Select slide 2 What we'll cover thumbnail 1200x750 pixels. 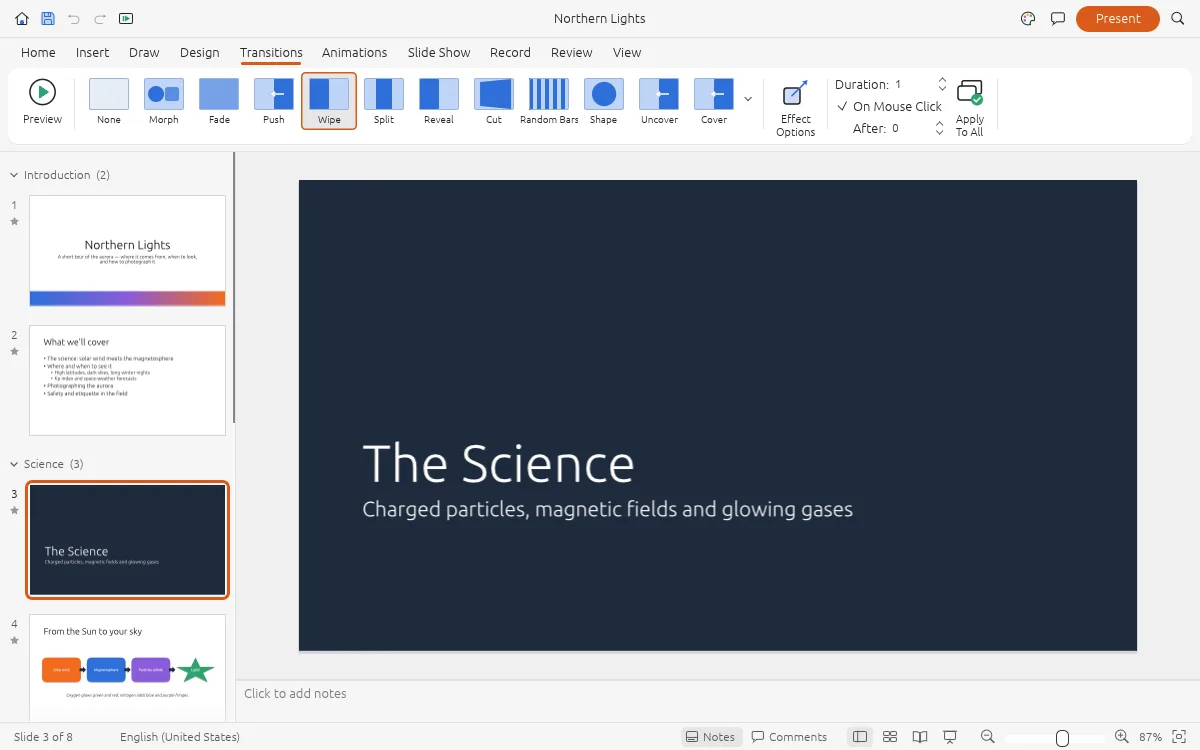coord(128,380)
